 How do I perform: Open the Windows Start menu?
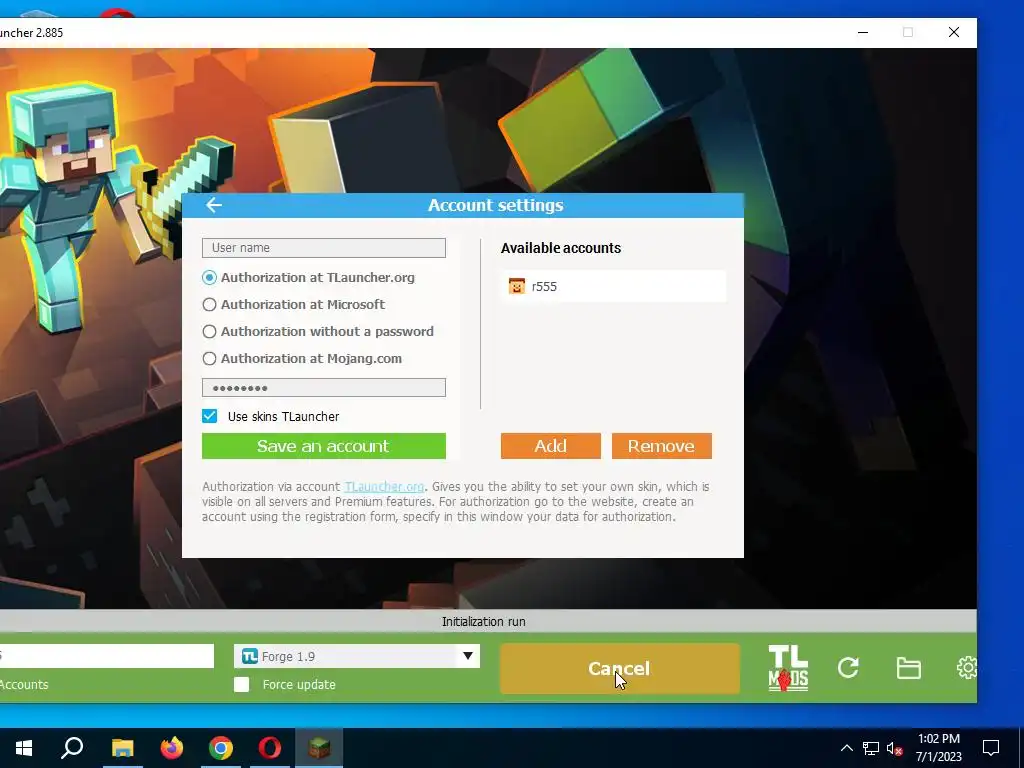(24, 748)
